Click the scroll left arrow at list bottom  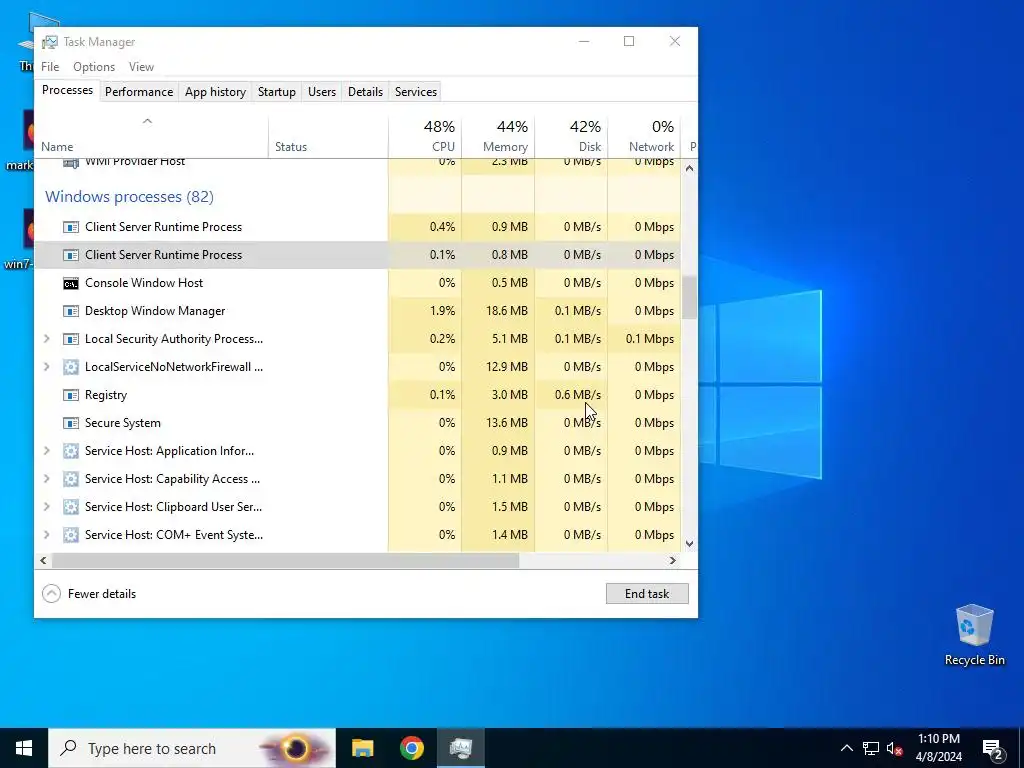click(43, 560)
